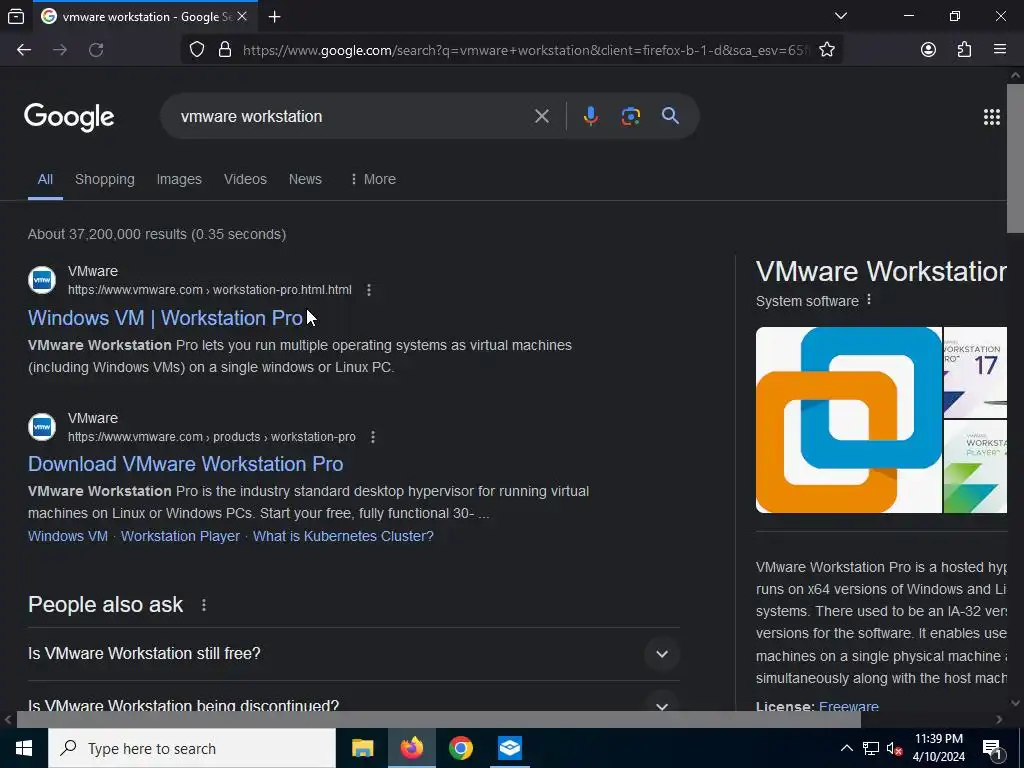Open the More search filters menu
1024x768 pixels.
coord(373,180)
